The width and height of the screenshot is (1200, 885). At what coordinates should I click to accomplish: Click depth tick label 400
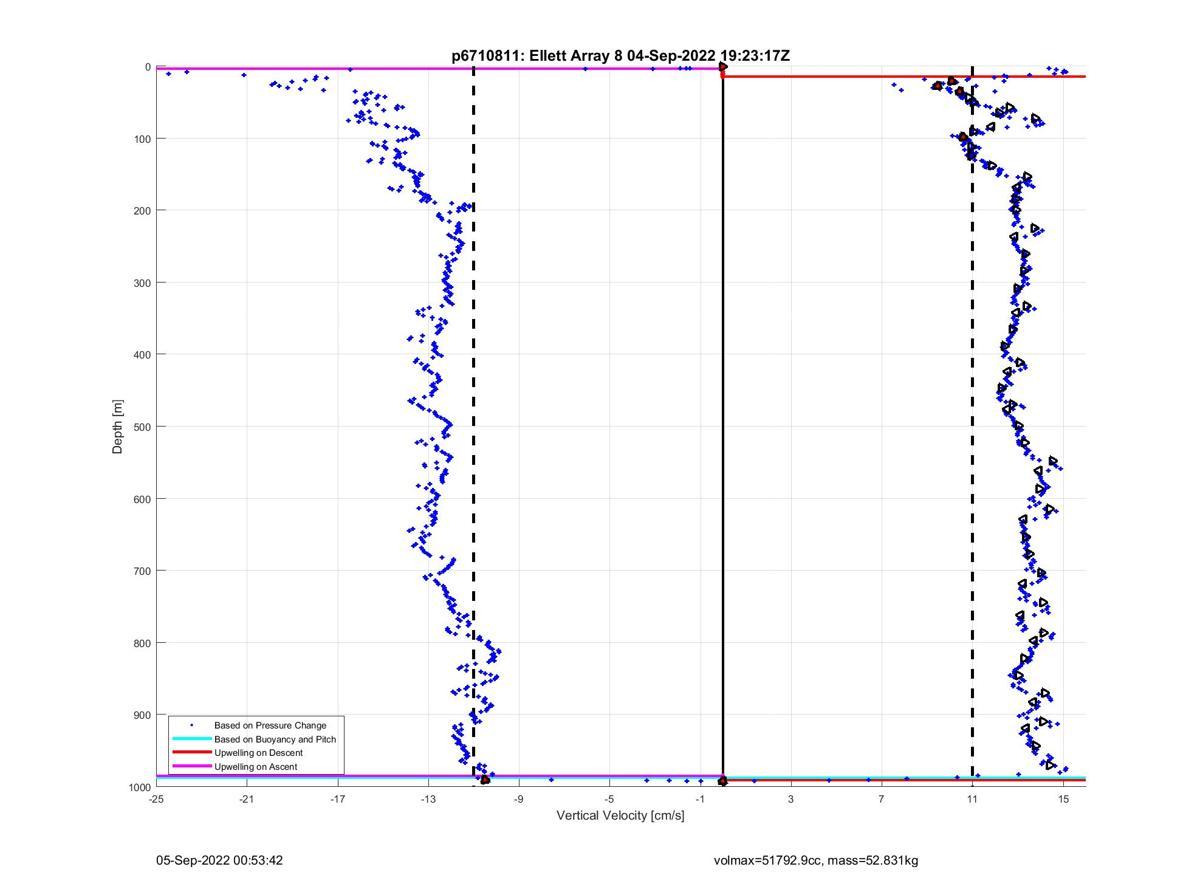click(143, 355)
